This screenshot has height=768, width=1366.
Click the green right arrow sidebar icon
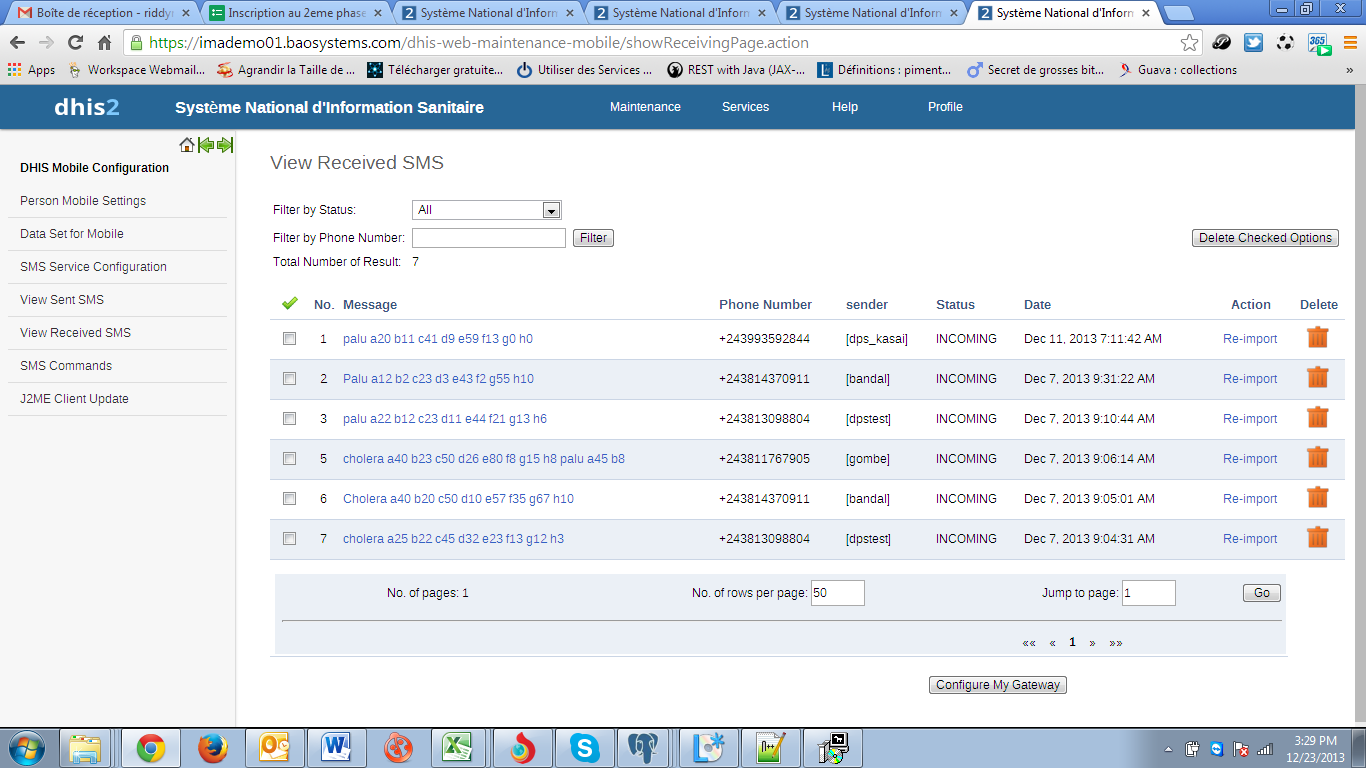point(225,145)
